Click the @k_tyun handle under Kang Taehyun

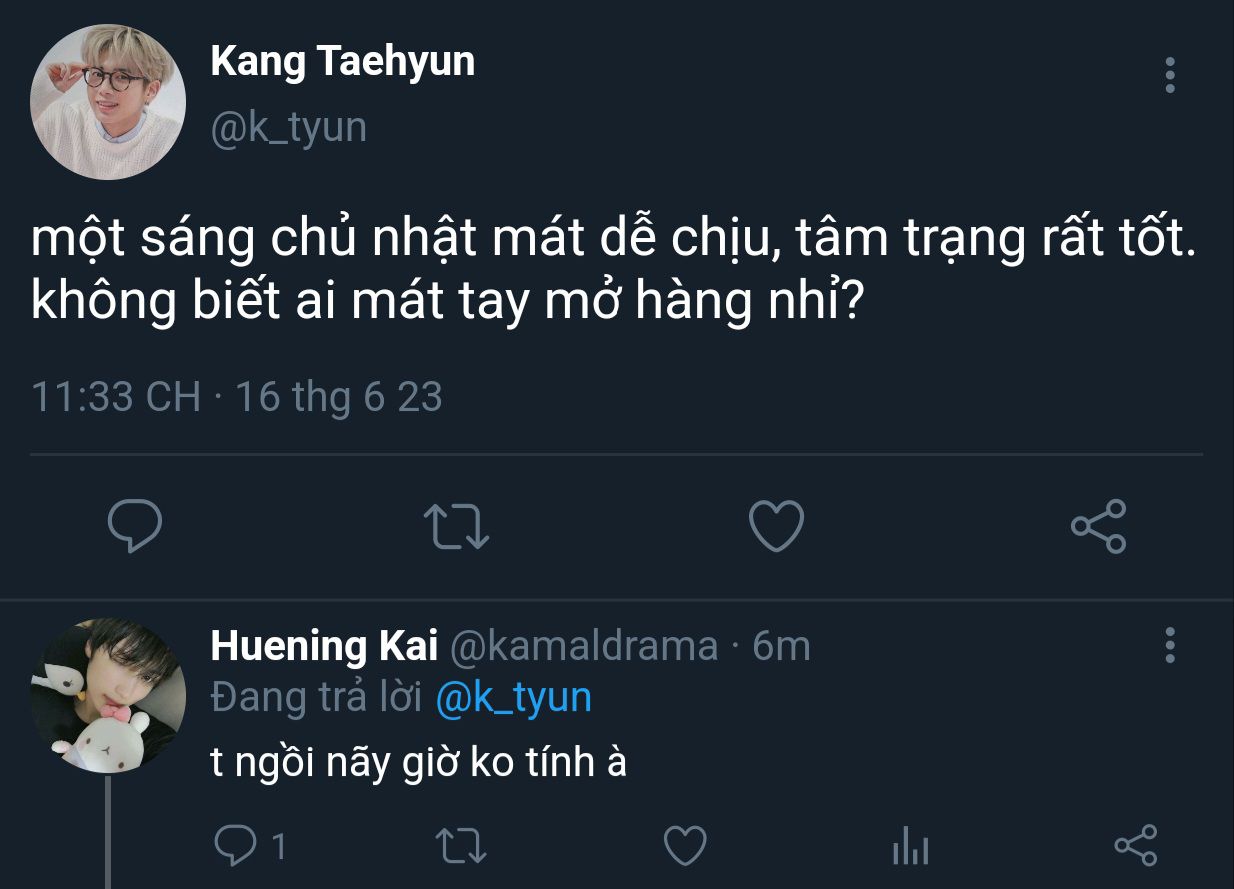pos(288,128)
